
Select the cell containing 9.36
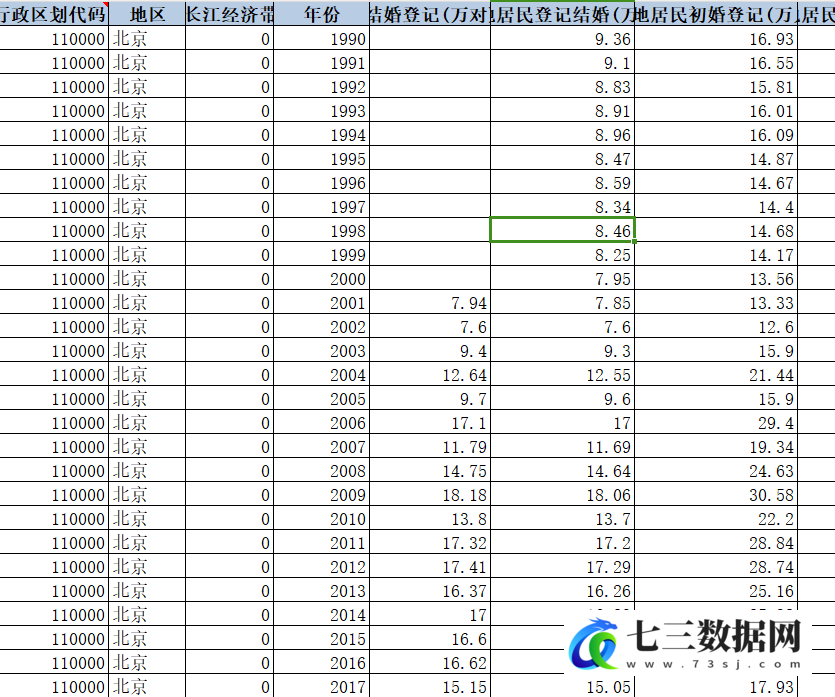coord(562,38)
